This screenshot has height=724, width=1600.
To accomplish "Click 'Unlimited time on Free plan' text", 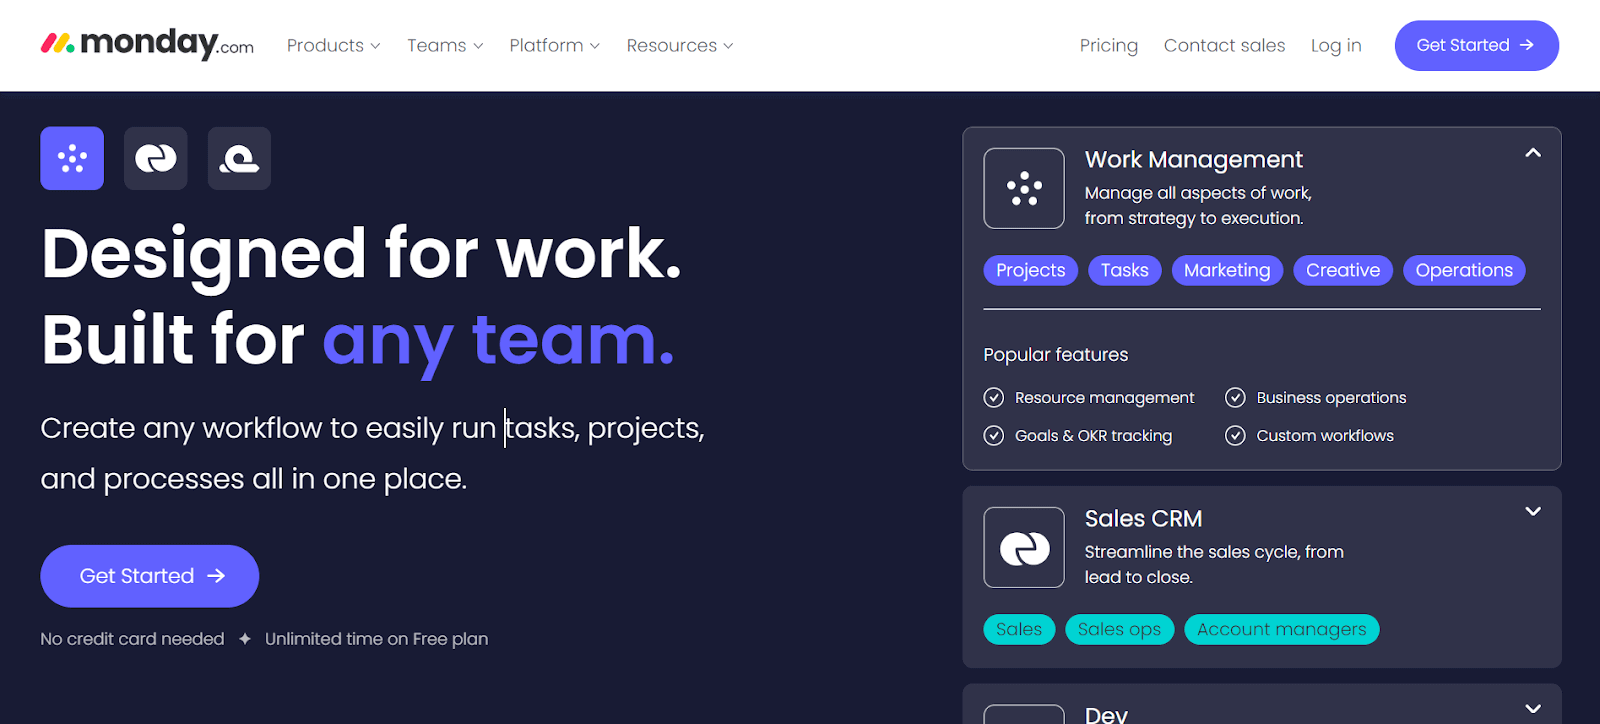I will 377,639.
